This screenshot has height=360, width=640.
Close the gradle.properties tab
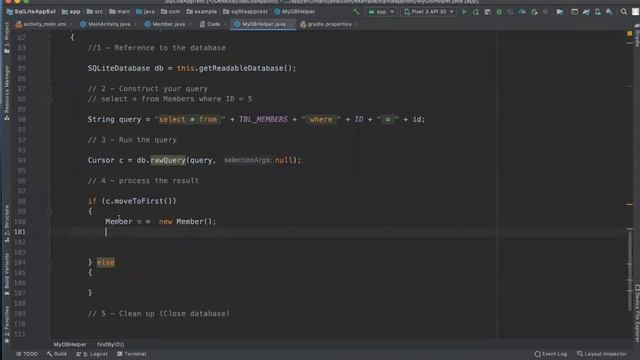[x=356, y=24]
